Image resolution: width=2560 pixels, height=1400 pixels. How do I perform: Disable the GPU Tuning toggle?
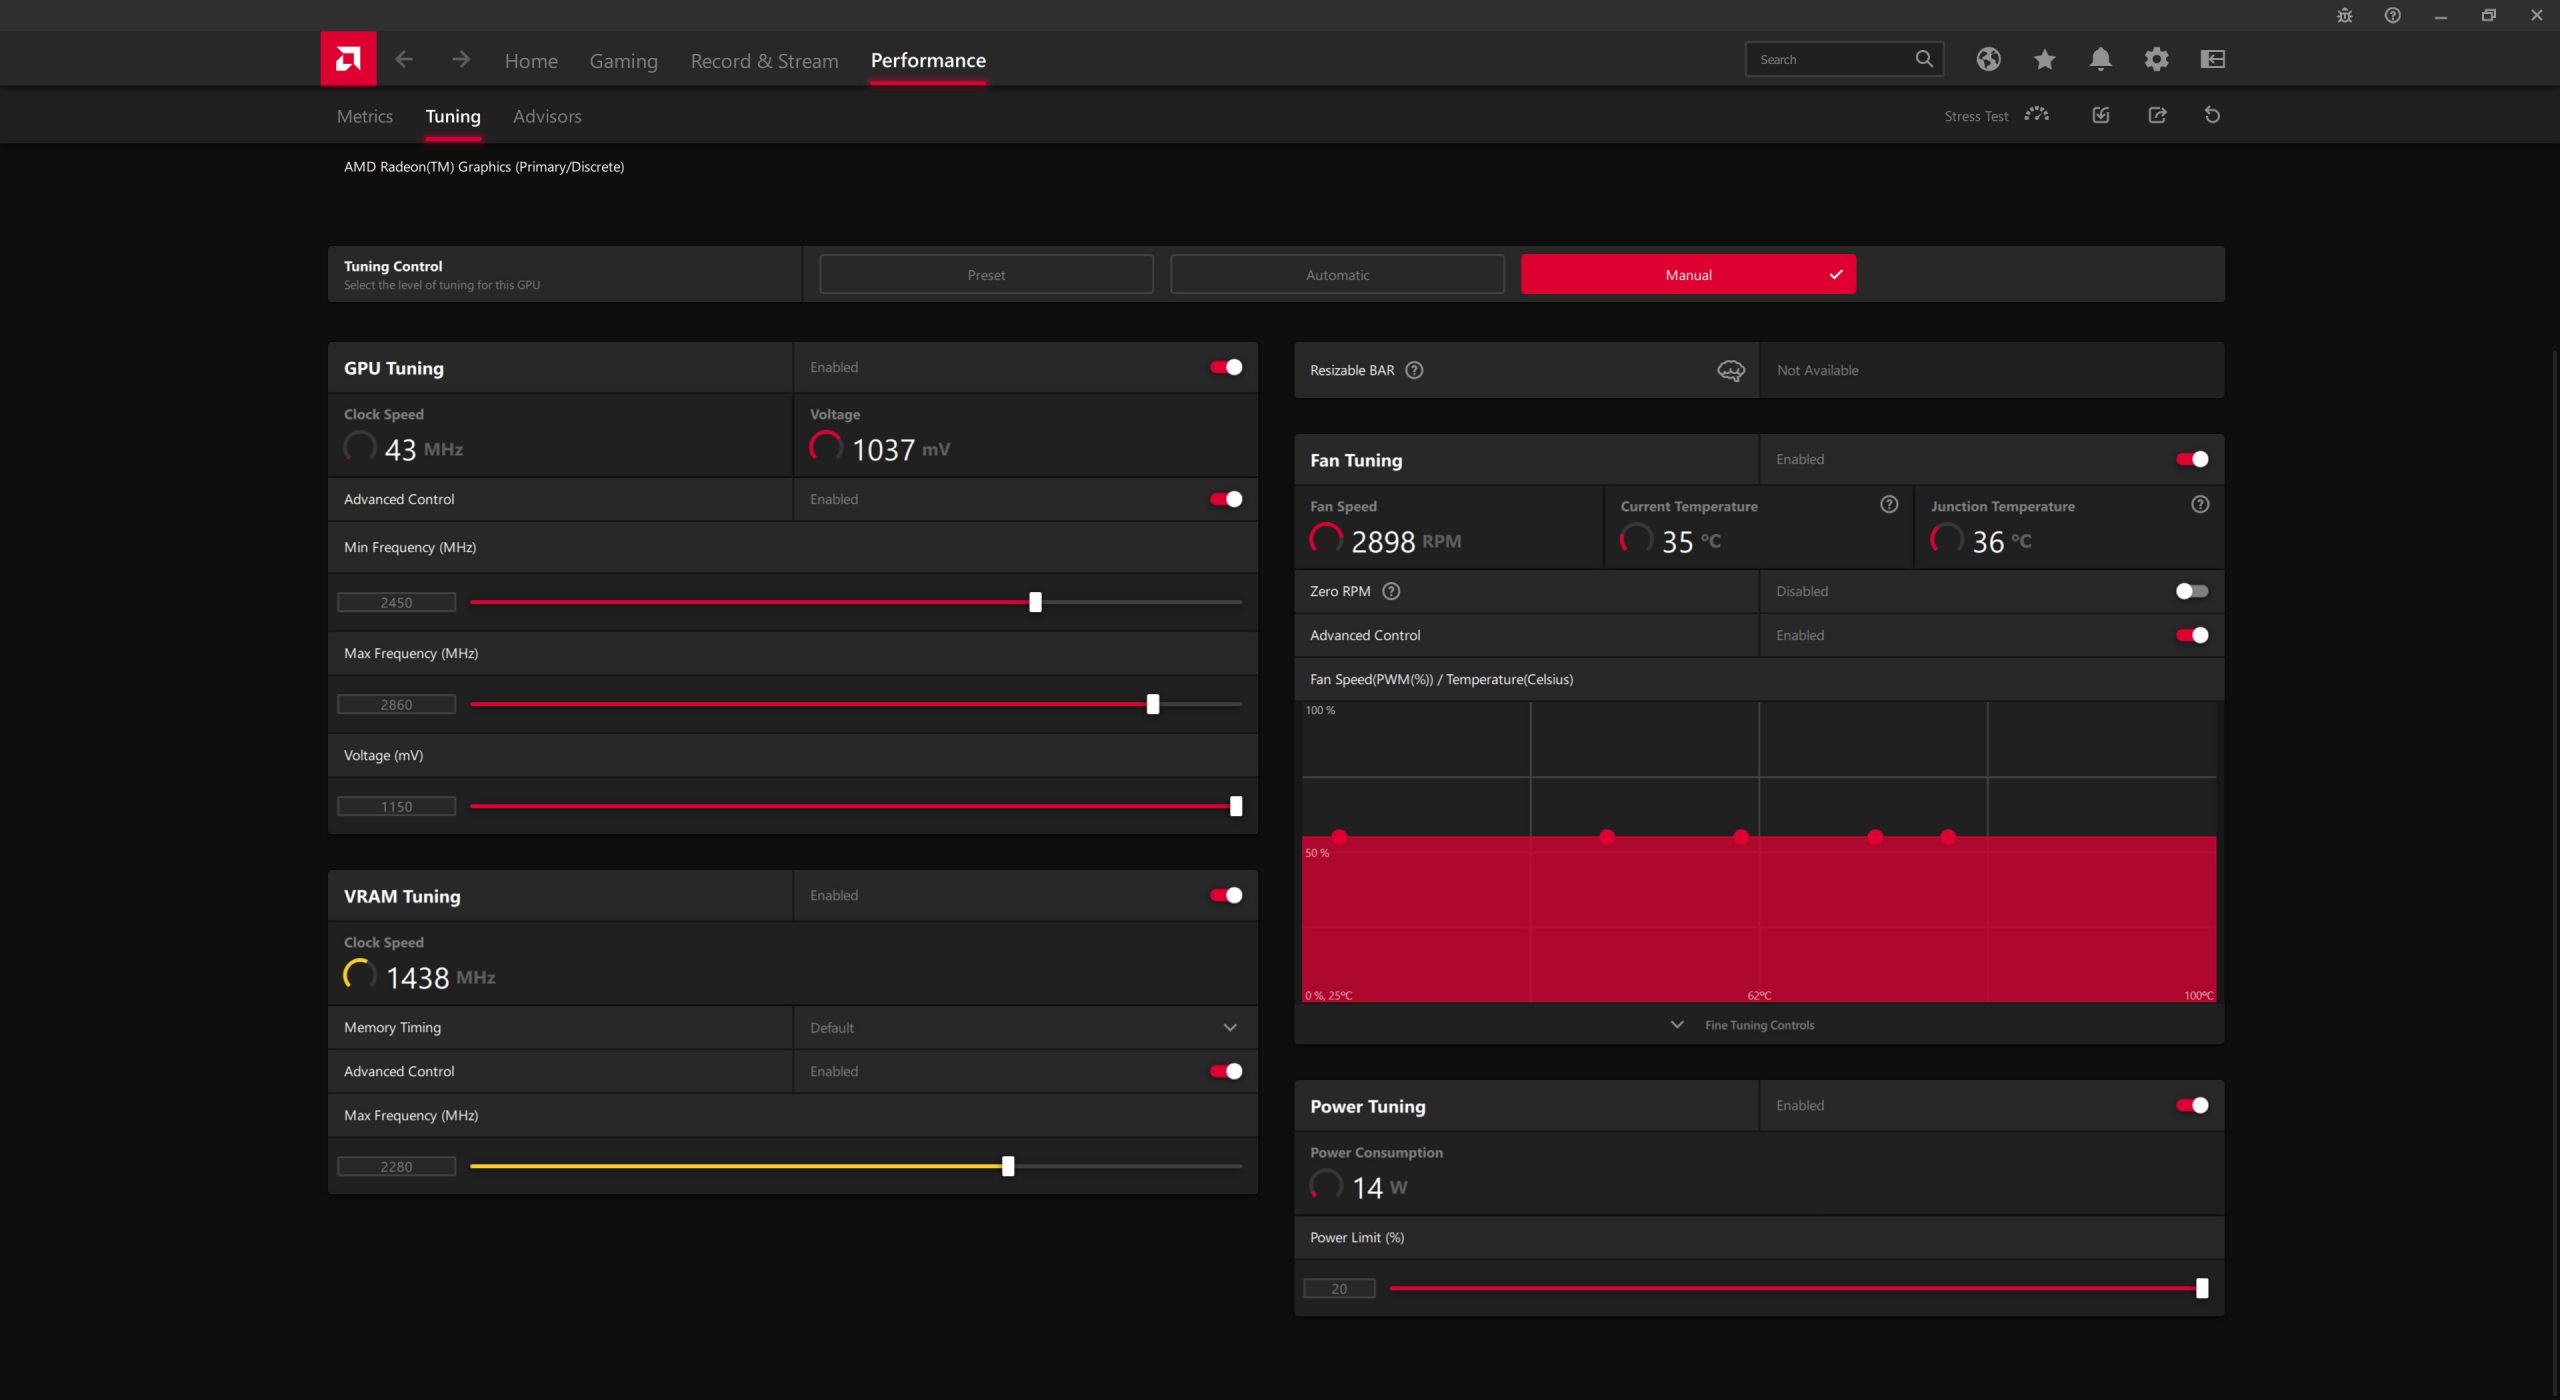tap(1226, 367)
